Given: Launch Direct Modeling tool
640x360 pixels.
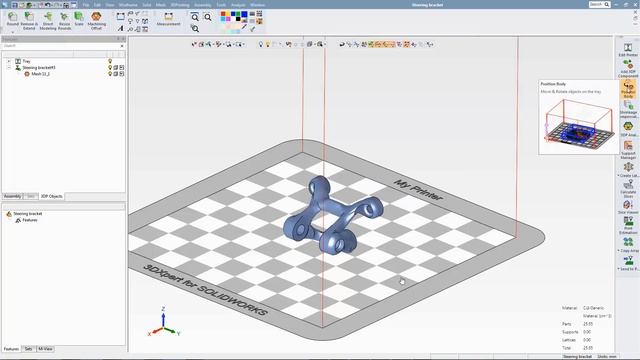Looking at the screenshot, I should coord(48,20).
